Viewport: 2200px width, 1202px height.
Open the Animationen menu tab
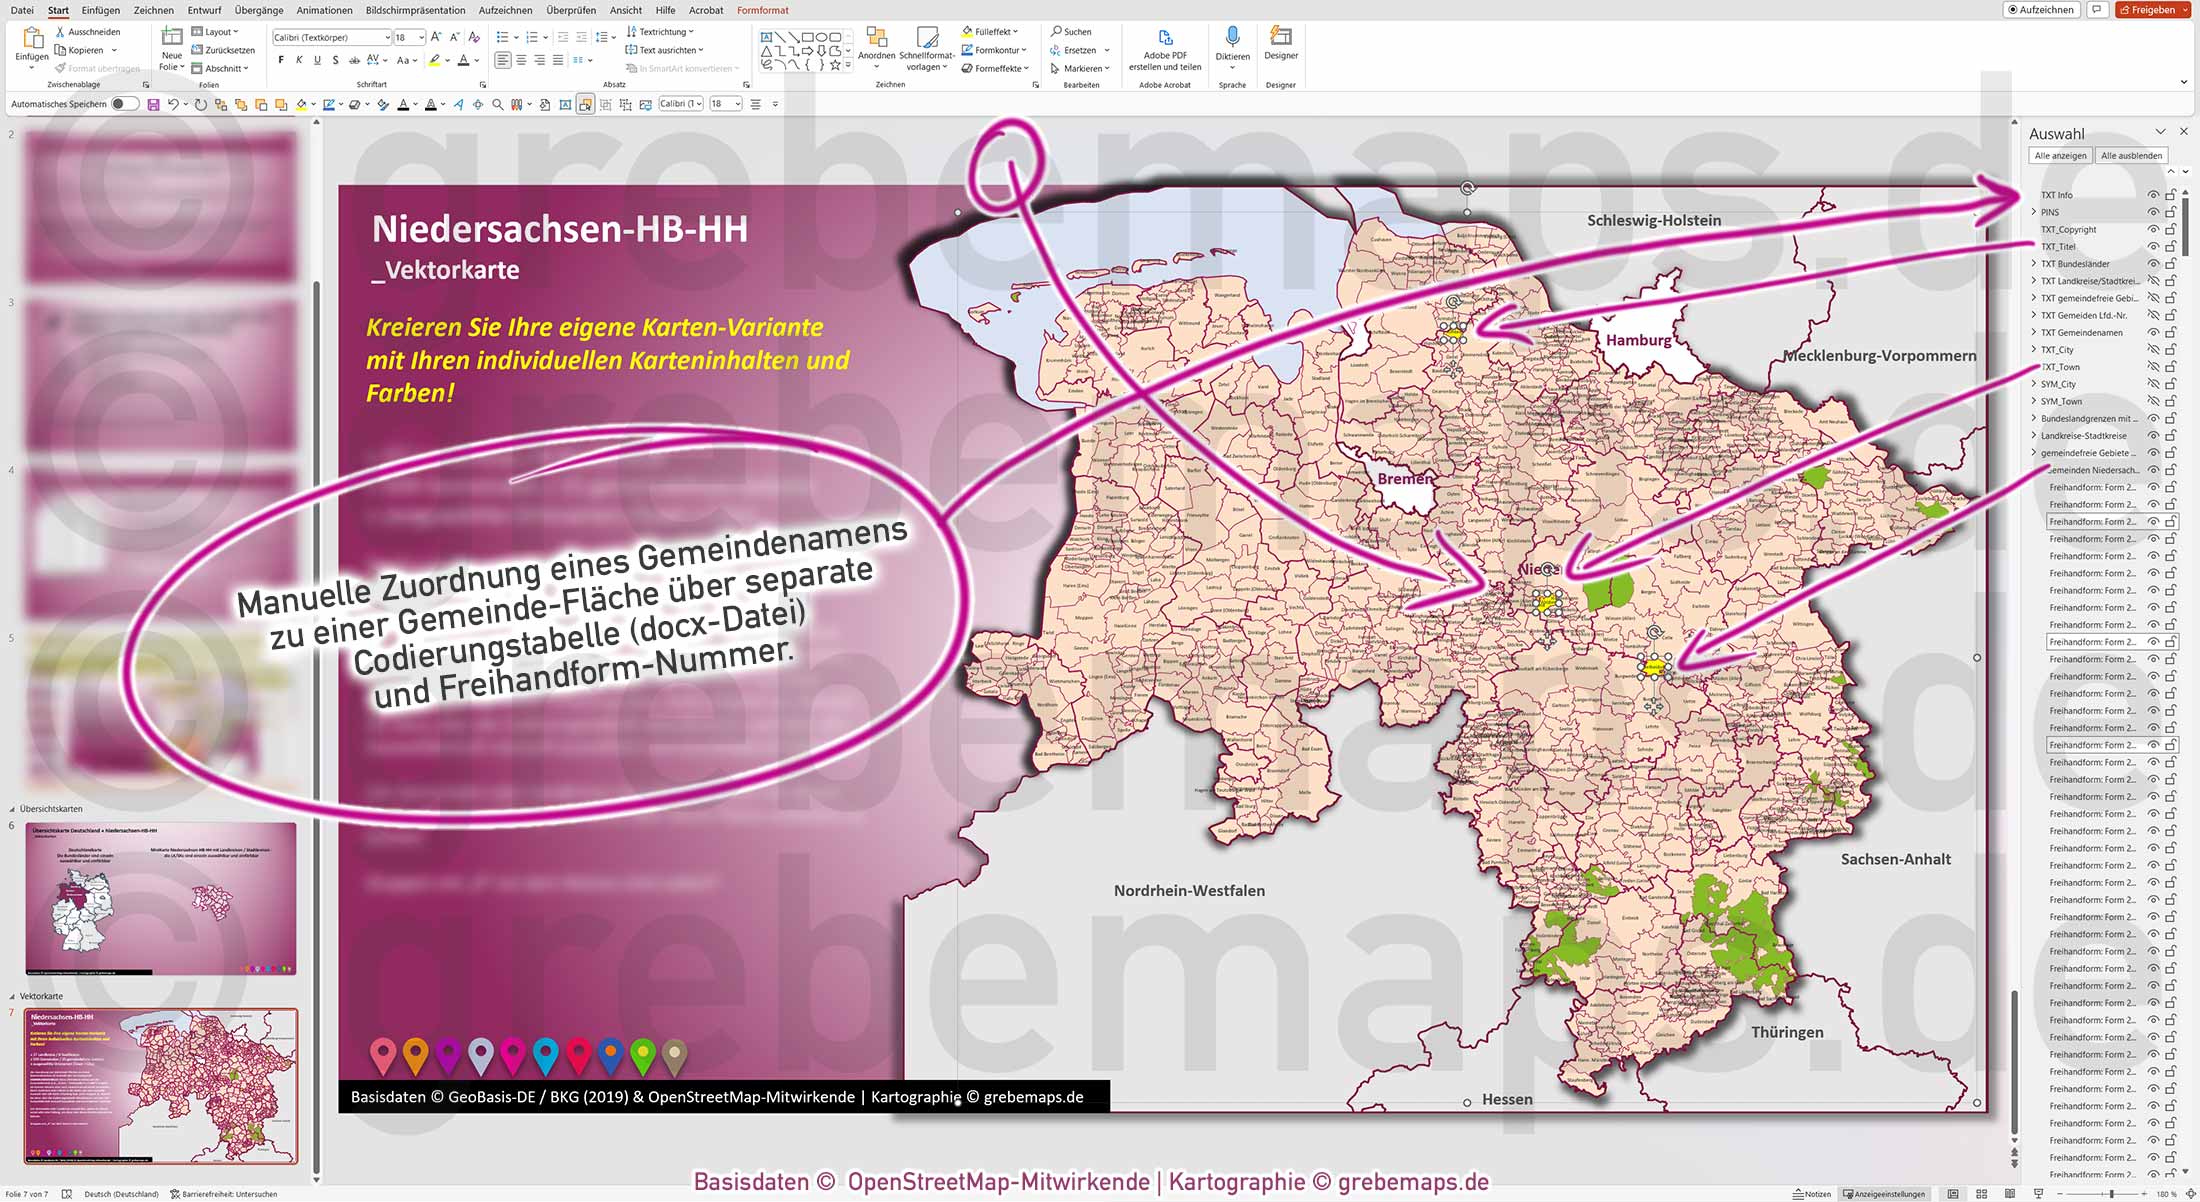point(323,10)
